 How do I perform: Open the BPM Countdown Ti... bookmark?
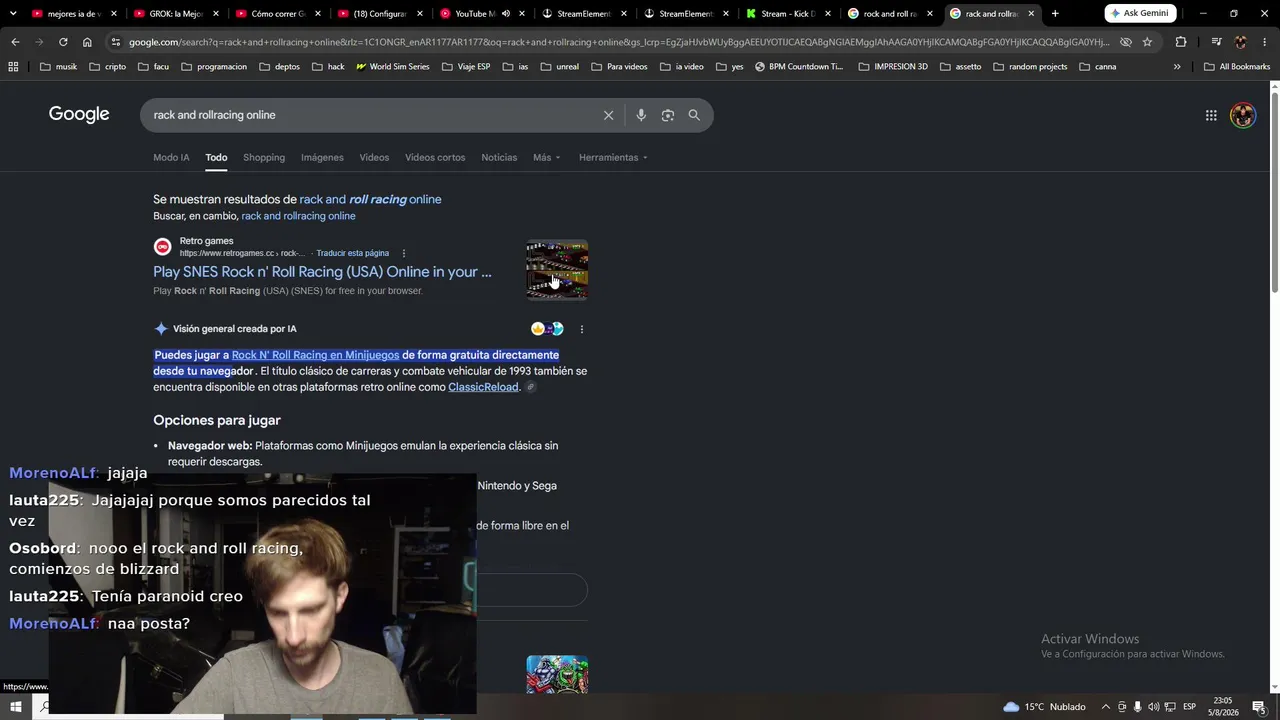pyautogui.click(x=799, y=66)
